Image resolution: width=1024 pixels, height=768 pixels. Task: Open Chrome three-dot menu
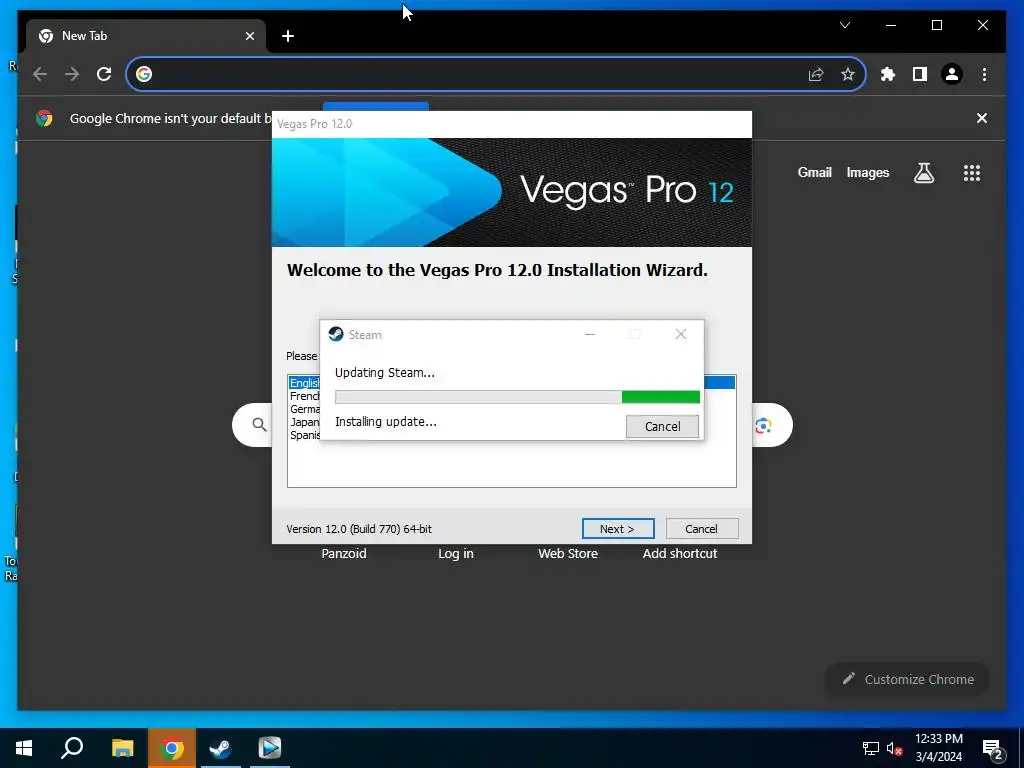click(x=984, y=74)
